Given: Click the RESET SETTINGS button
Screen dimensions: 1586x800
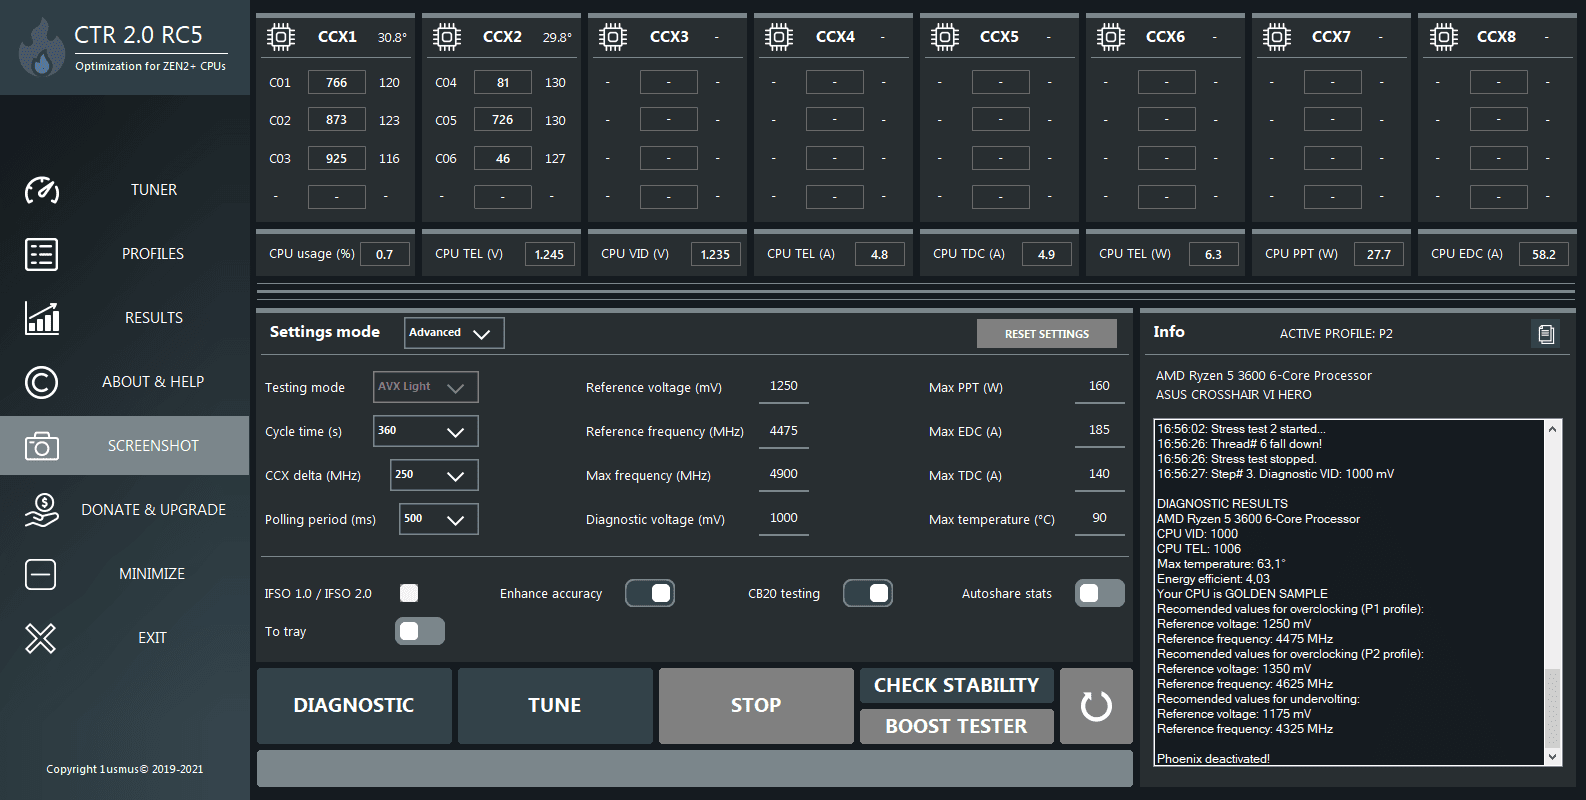Looking at the screenshot, I should [1047, 334].
